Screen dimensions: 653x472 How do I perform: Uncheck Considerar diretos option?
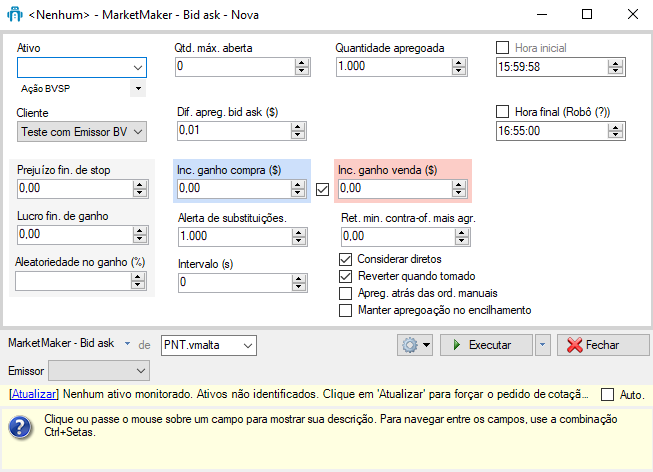pos(347,260)
